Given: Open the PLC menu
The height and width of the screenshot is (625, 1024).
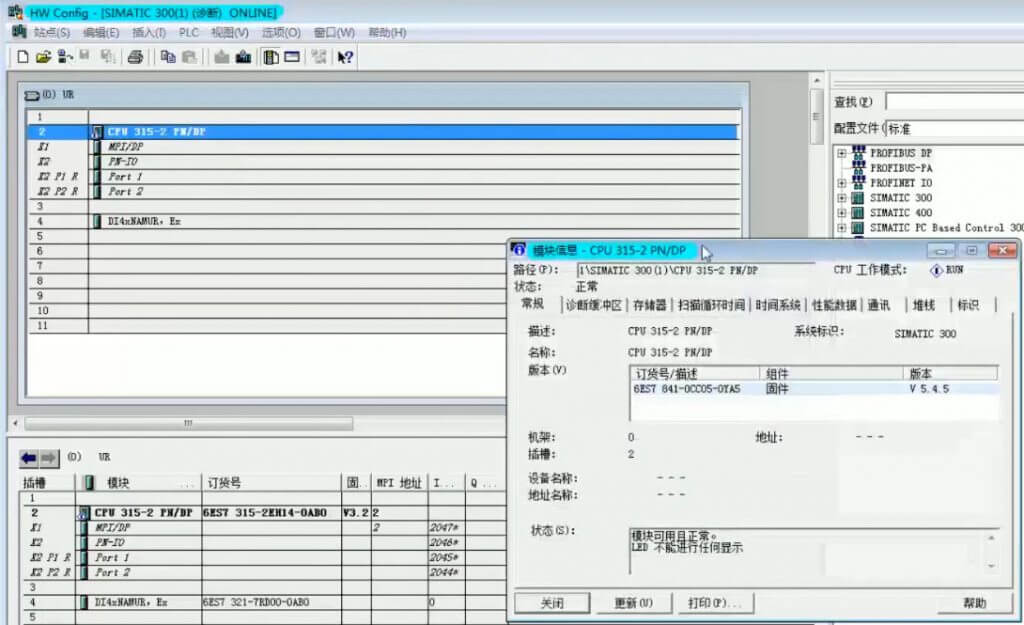Looking at the screenshot, I should pyautogui.click(x=189, y=32).
